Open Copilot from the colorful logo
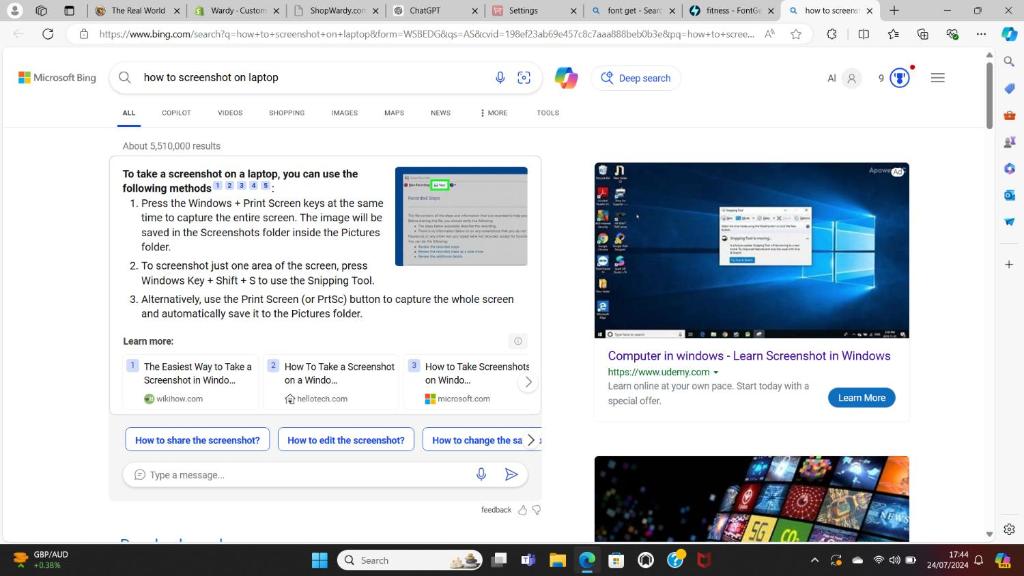 point(566,78)
